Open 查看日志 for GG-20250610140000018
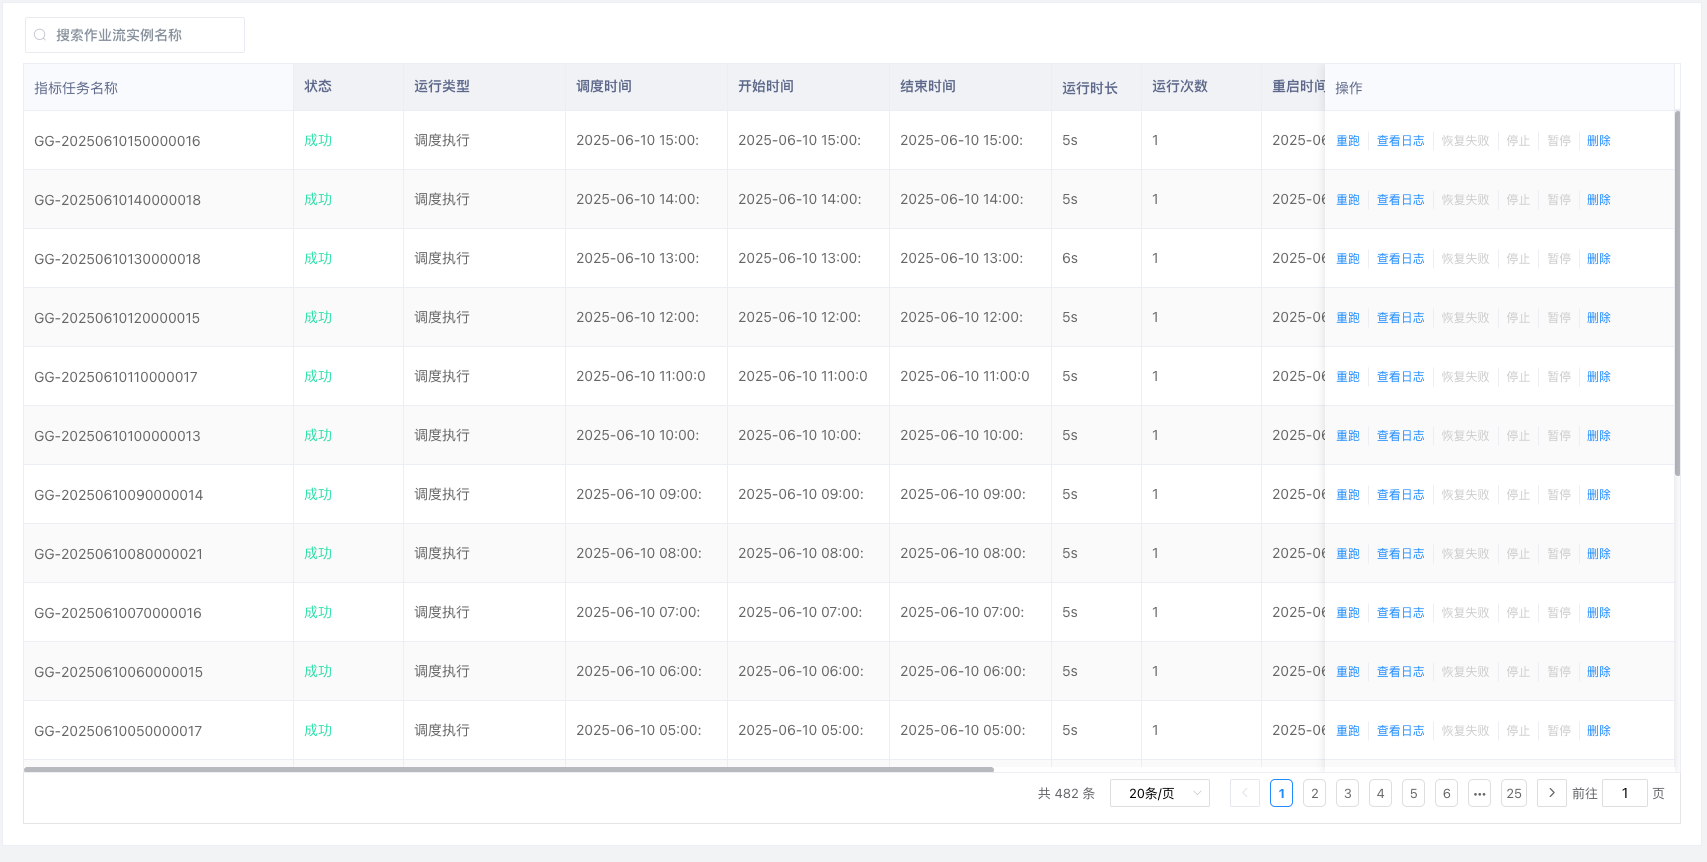 1400,200
